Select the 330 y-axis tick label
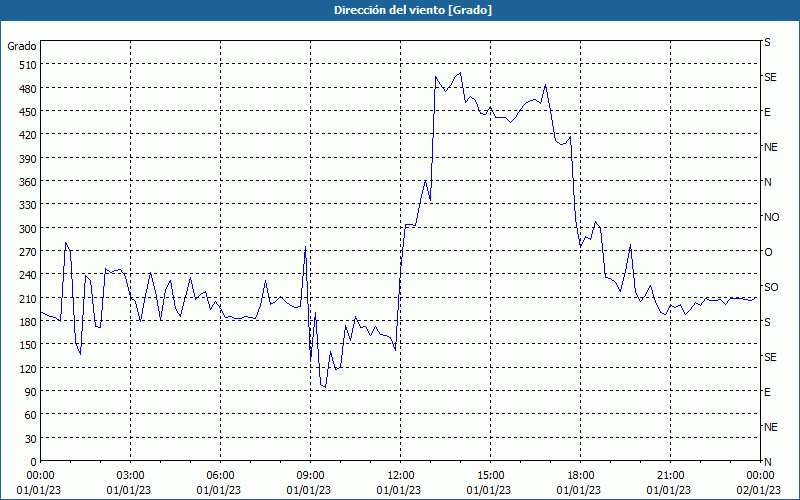 point(28,205)
